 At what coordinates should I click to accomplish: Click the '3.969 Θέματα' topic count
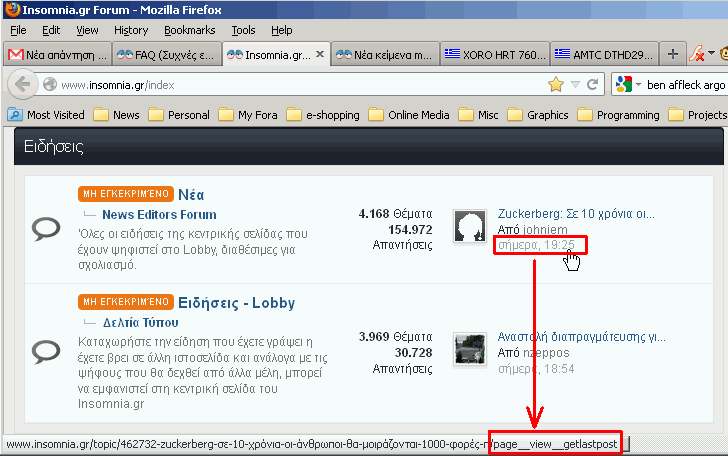[395, 337]
